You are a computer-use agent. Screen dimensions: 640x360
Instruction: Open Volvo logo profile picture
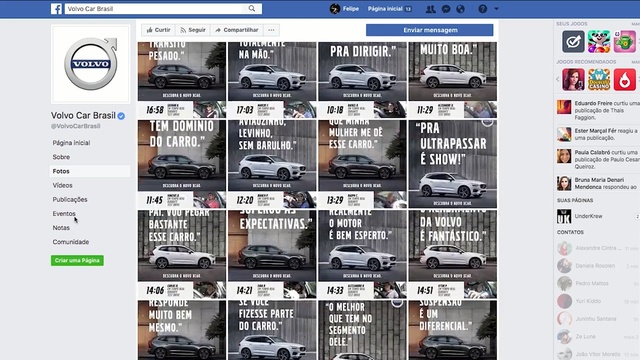click(91, 64)
